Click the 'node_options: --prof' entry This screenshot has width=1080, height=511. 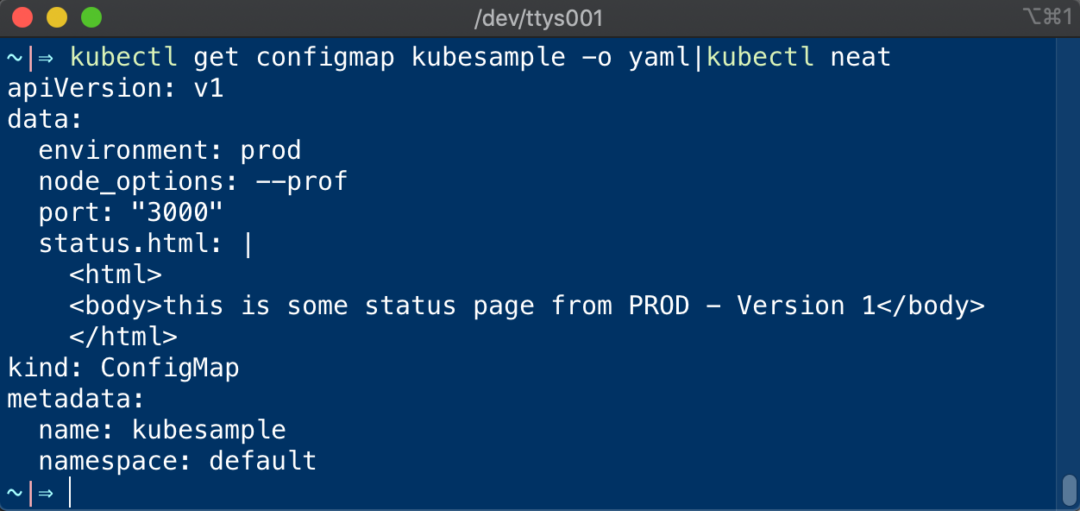coord(193,182)
